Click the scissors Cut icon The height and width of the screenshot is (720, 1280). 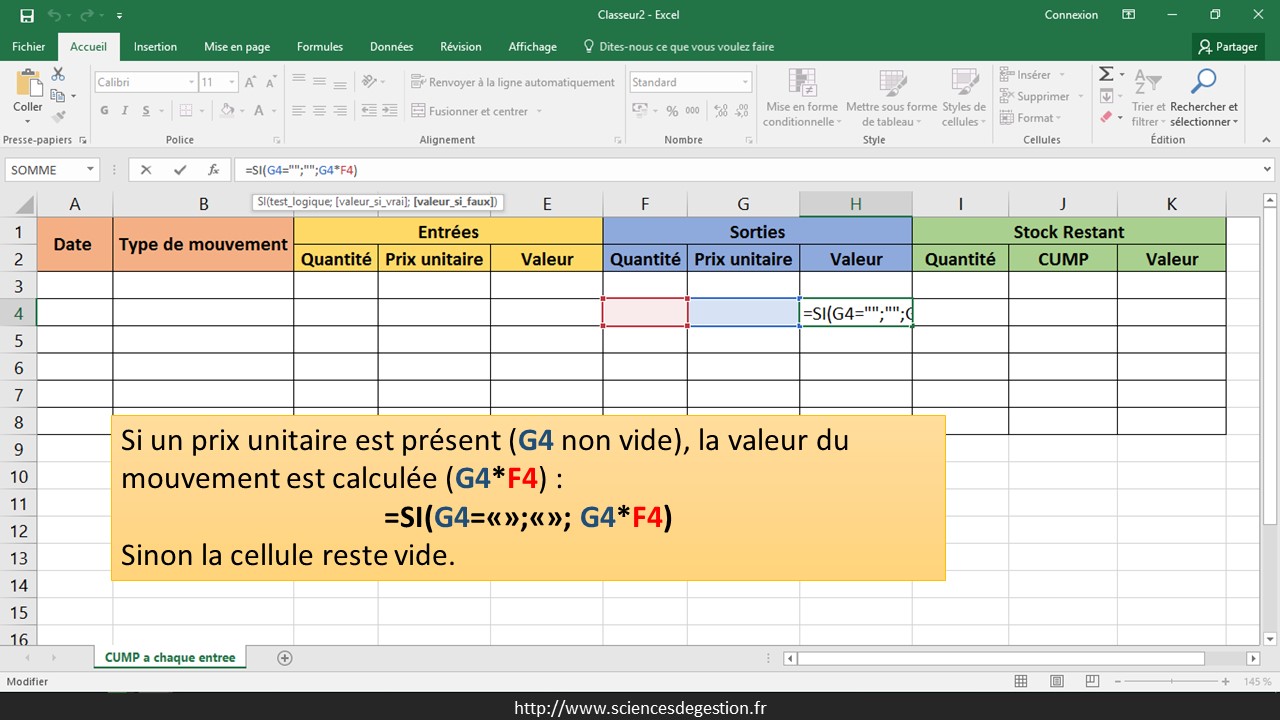[x=58, y=75]
